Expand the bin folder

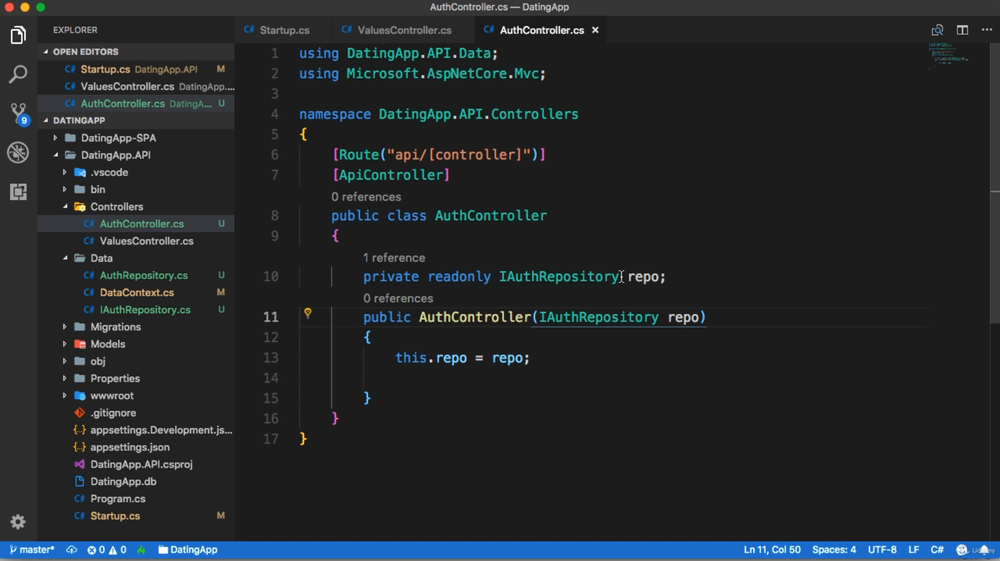(136, 189)
